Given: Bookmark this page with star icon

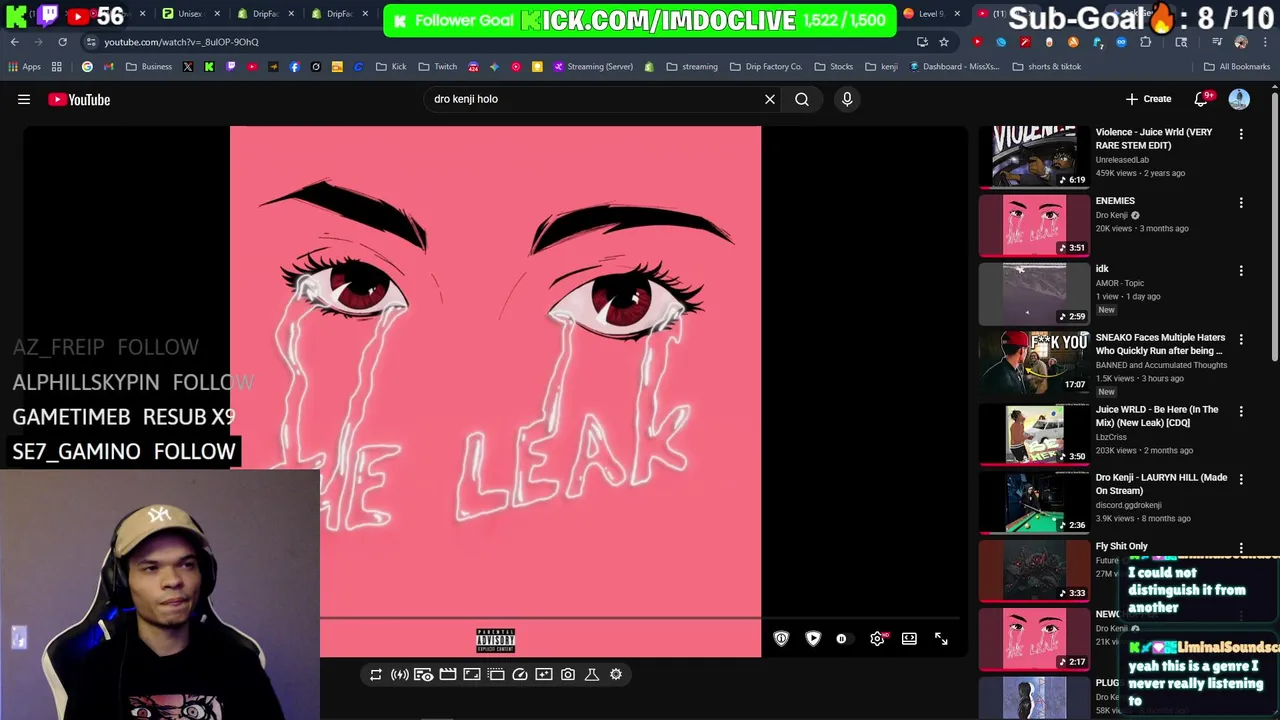Looking at the screenshot, I should 943,42.
